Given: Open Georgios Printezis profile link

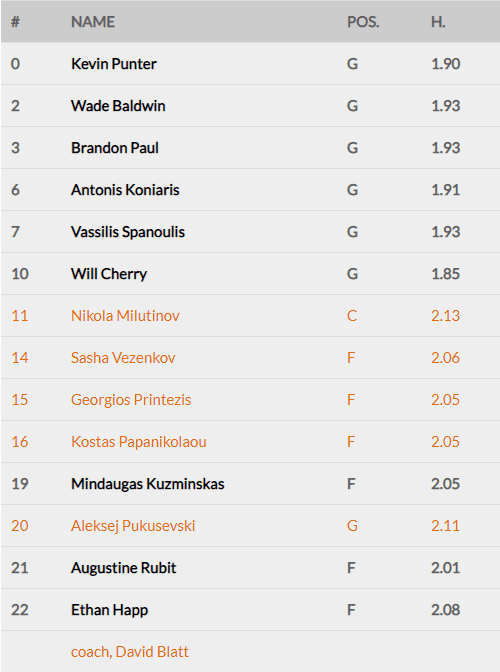Looking at the screenshot, I should 131,400.
